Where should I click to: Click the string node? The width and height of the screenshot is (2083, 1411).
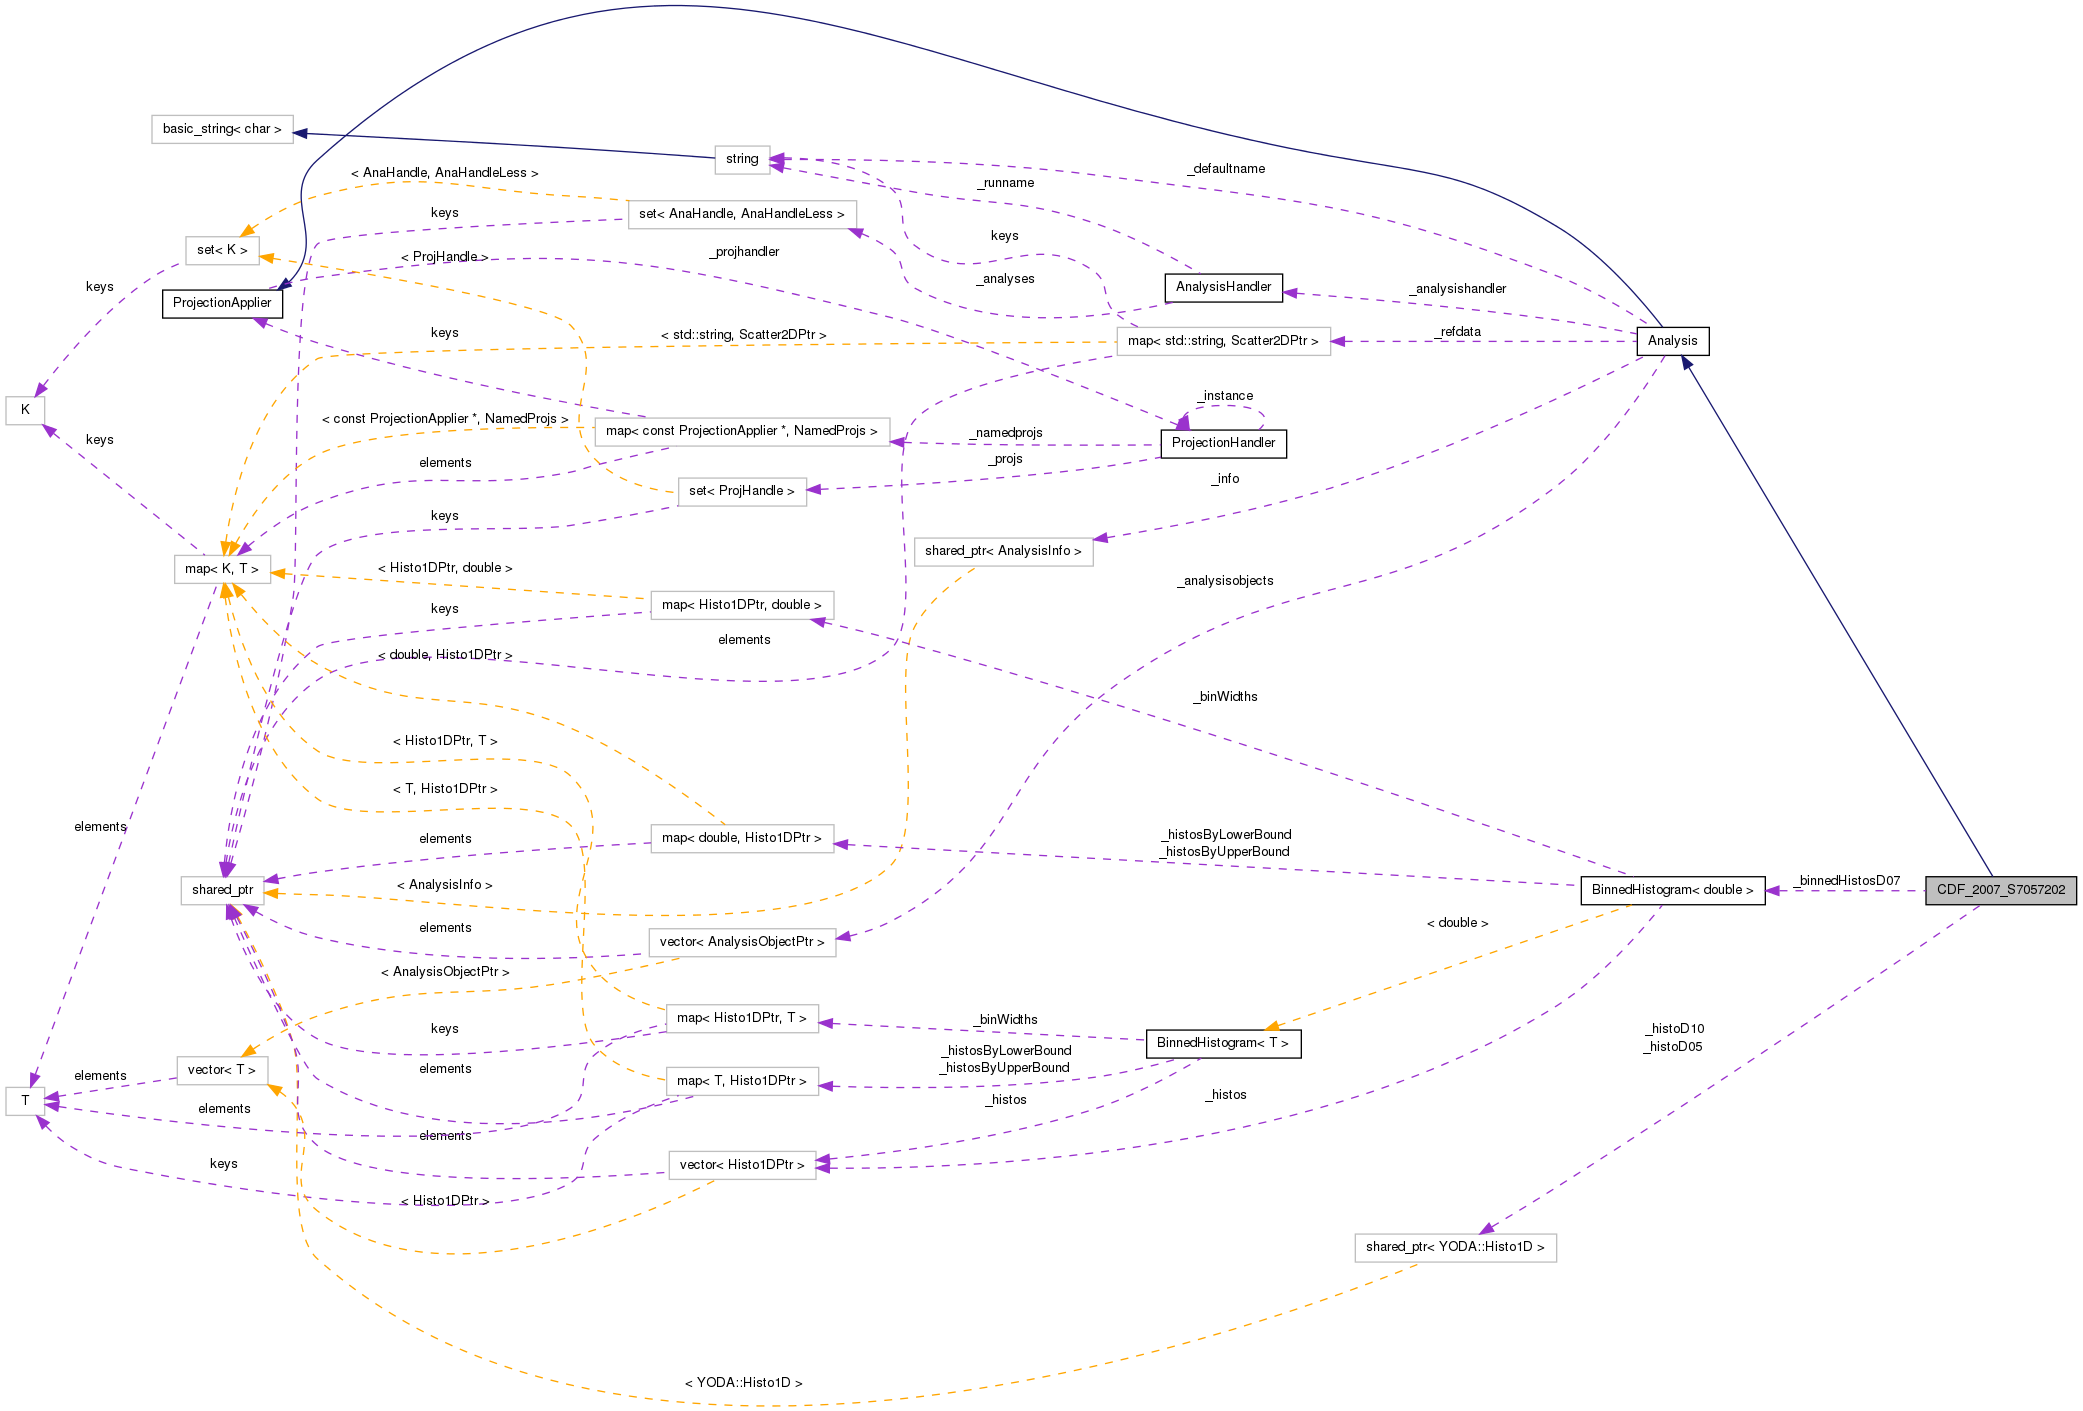[742, 159]
